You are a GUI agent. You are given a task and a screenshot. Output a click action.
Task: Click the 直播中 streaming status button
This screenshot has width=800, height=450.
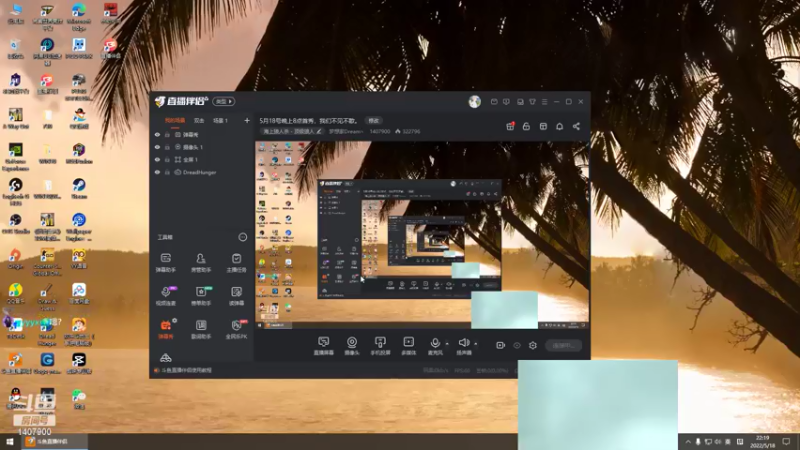point(563,345)
